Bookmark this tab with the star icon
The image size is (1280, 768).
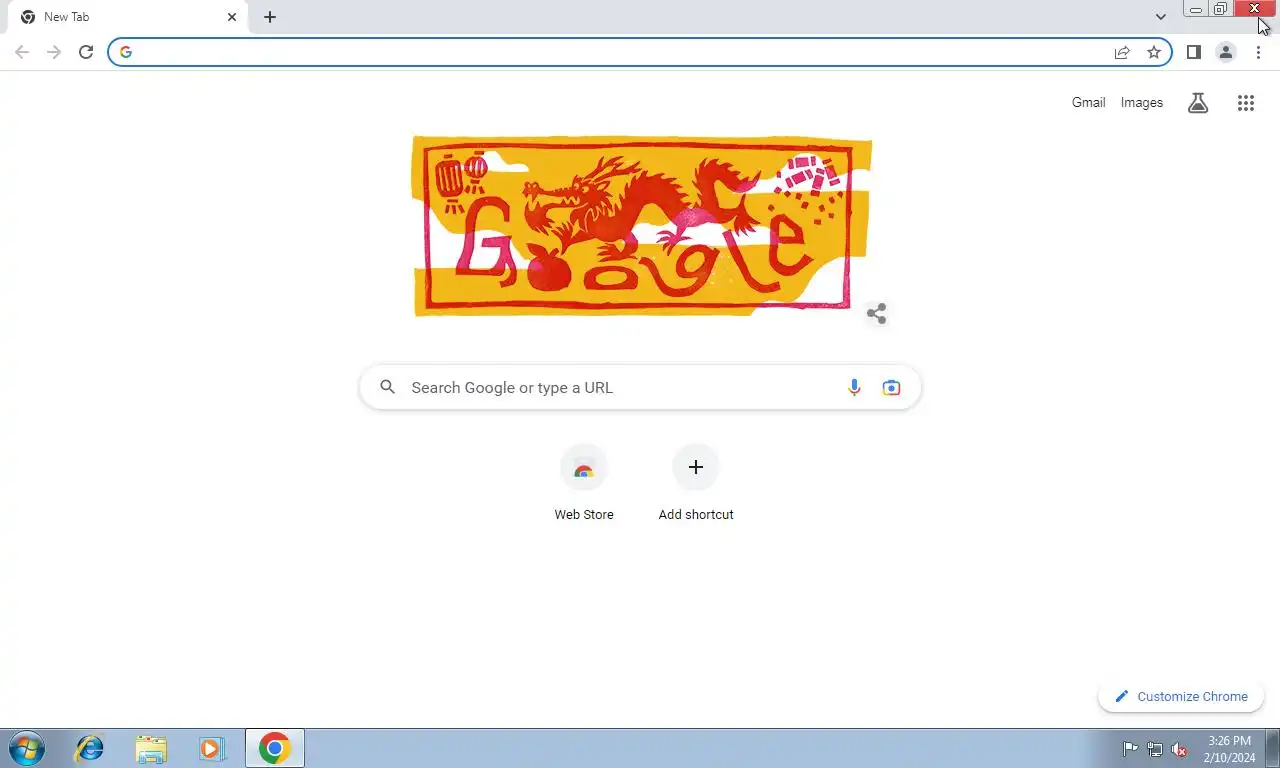[1154, 52]
